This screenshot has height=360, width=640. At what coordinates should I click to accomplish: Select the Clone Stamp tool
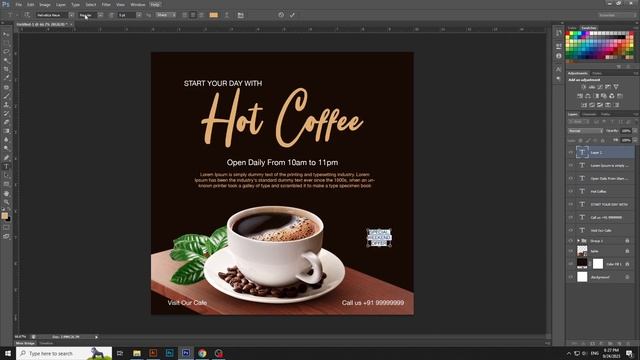tap(6, 105)
